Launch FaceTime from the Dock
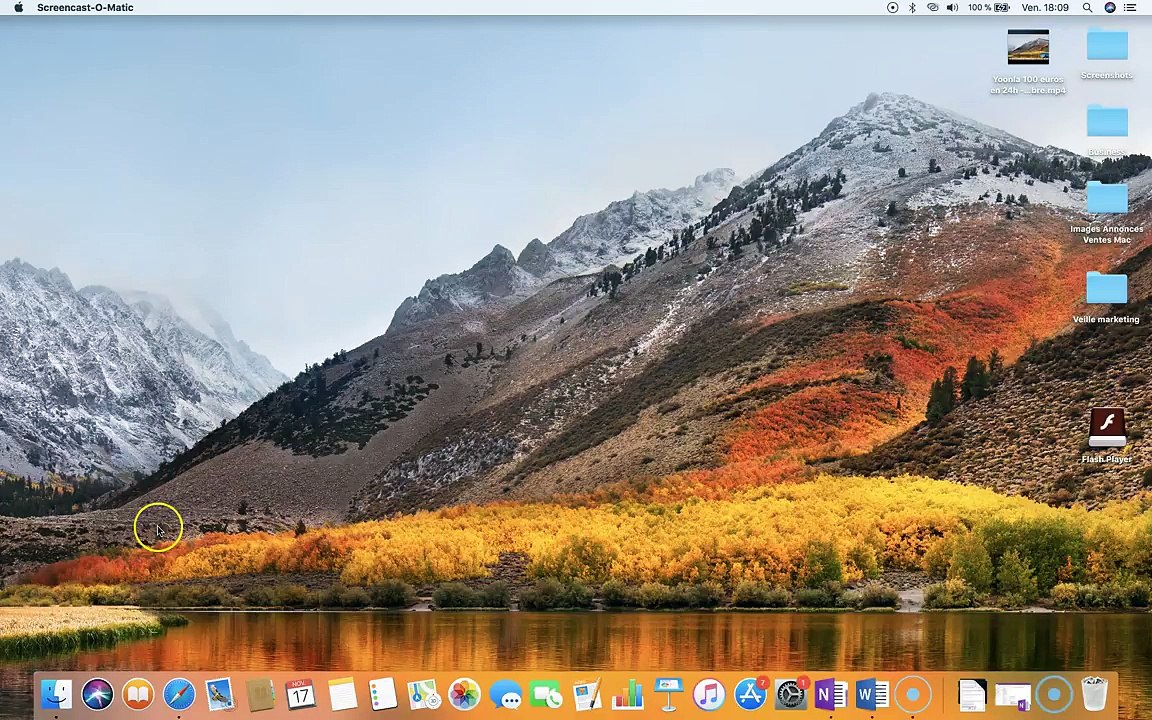 (546, 694)
